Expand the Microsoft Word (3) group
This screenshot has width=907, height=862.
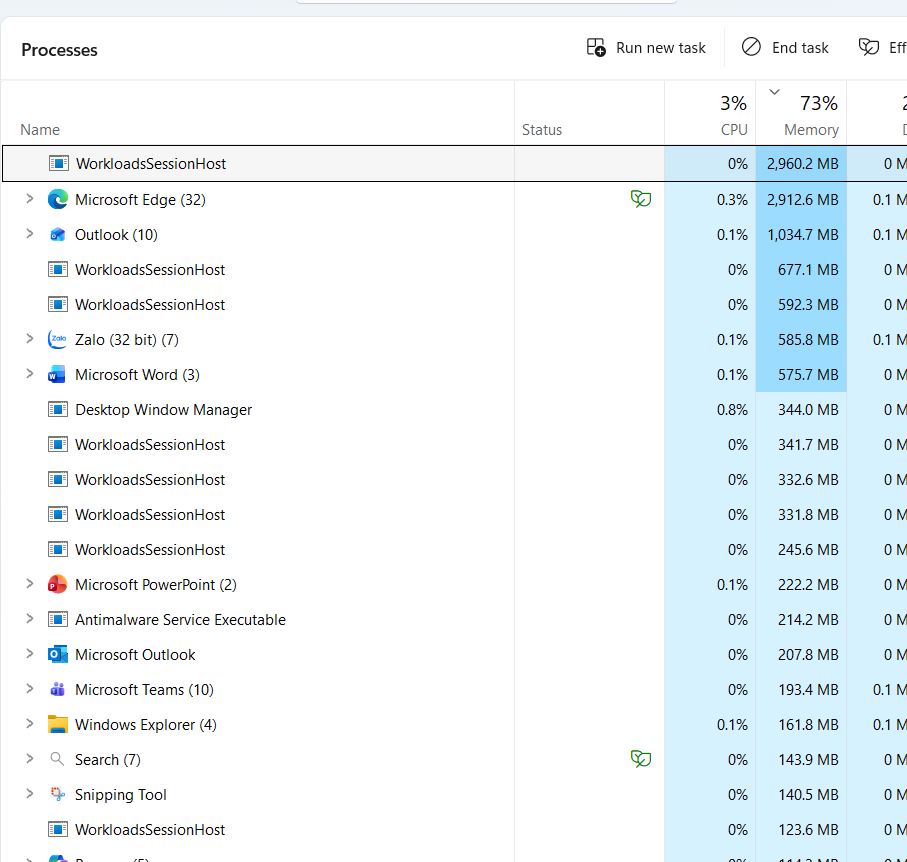pyautogui.click(x=30, y=374)
